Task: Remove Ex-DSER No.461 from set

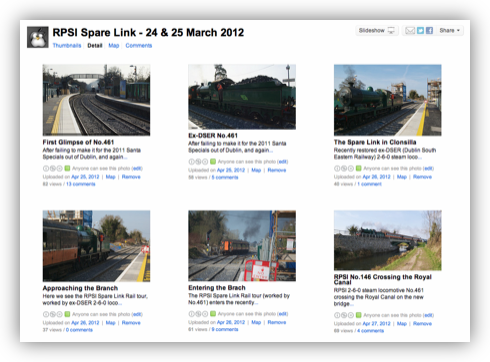Action: [x=277, y=170]
